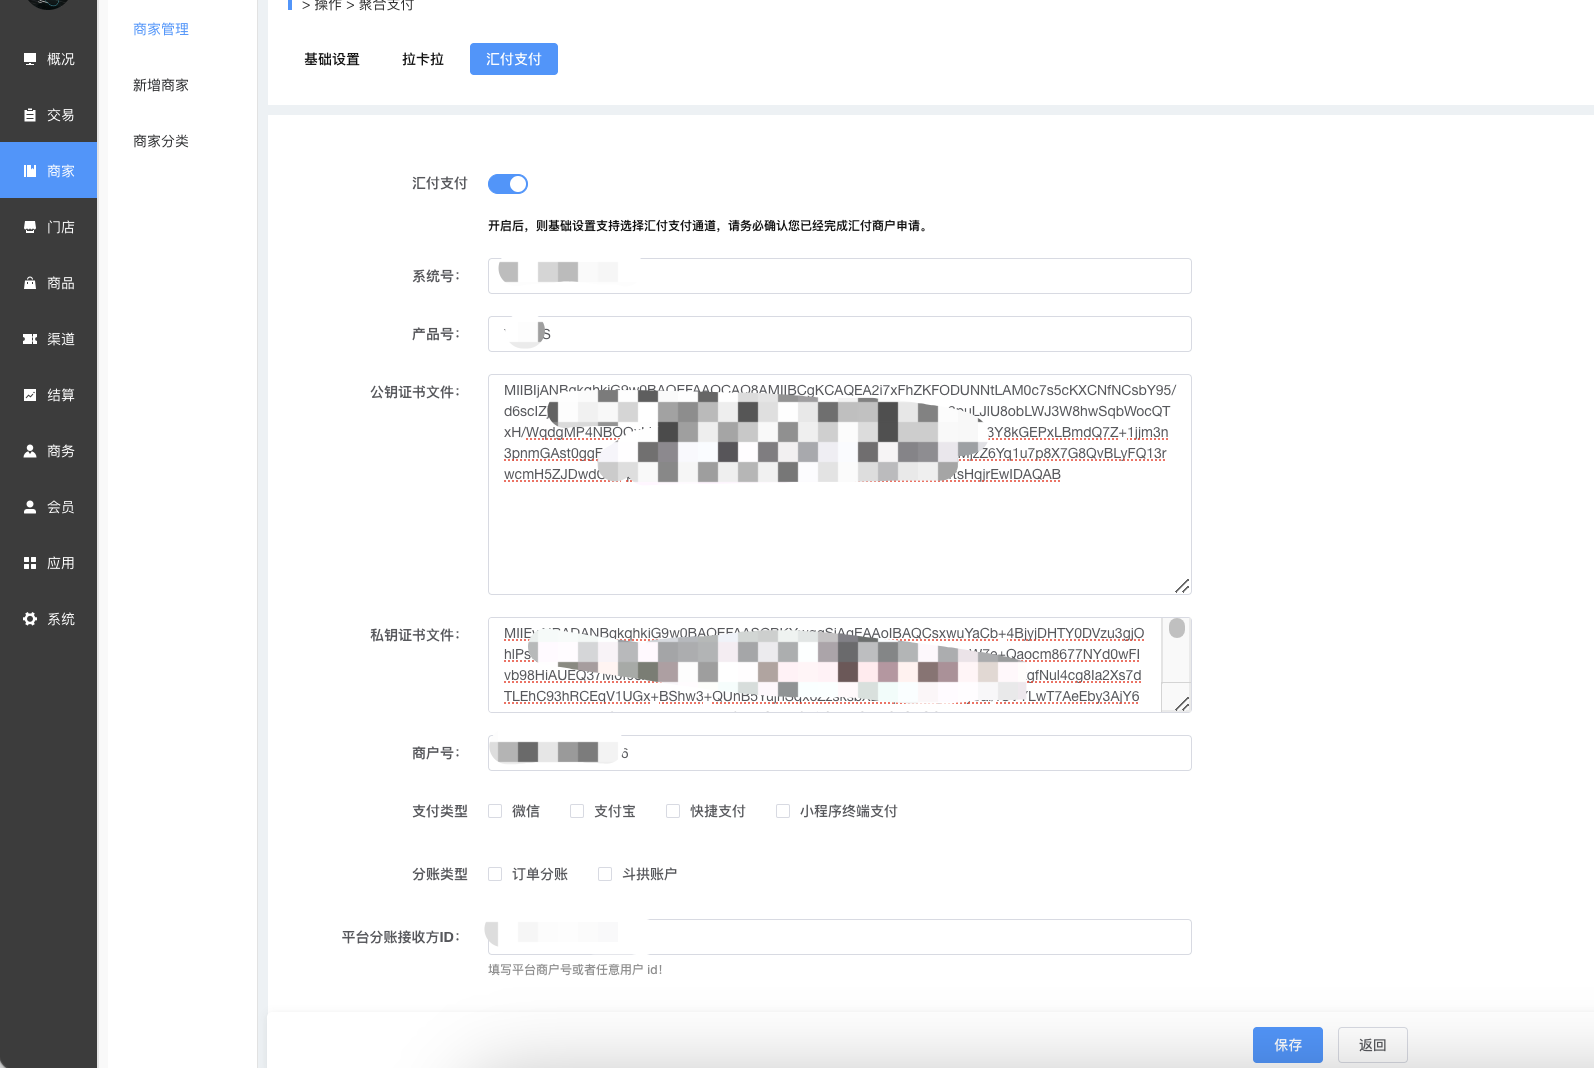Check the 微信 payment type box

point(495,811)
